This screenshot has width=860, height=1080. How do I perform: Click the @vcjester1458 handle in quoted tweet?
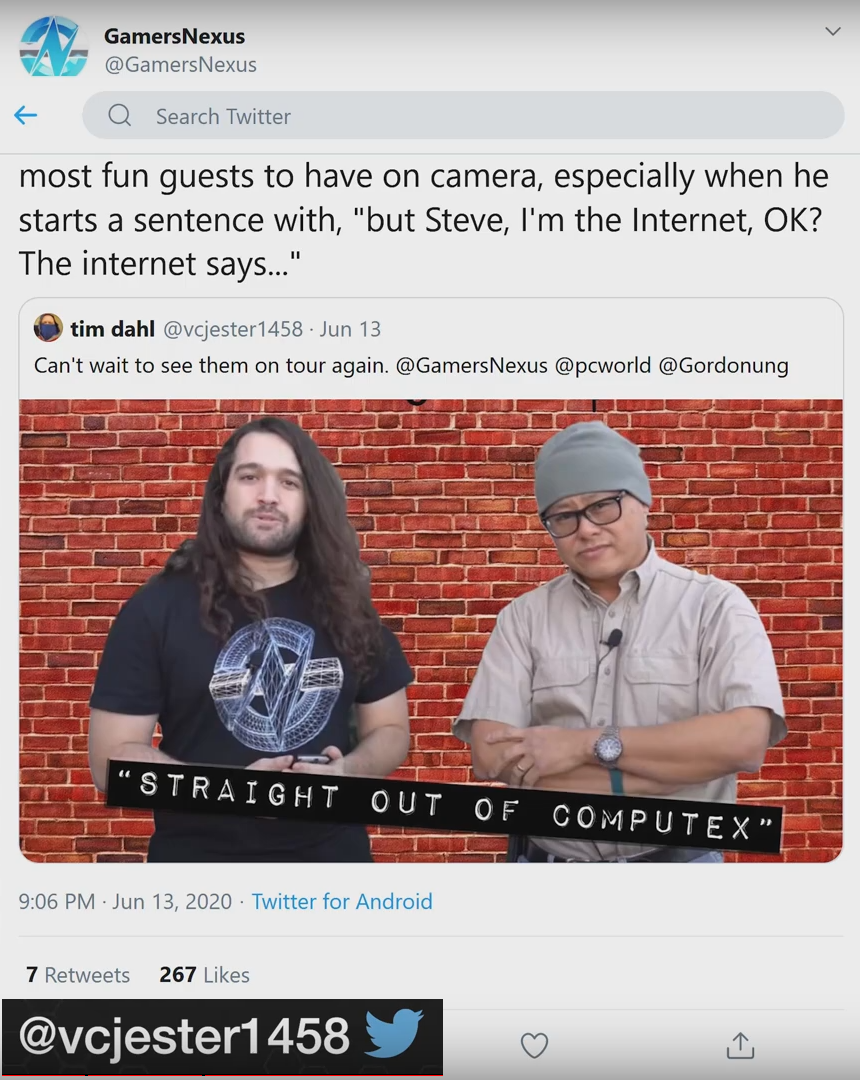[x=233, y=329]
